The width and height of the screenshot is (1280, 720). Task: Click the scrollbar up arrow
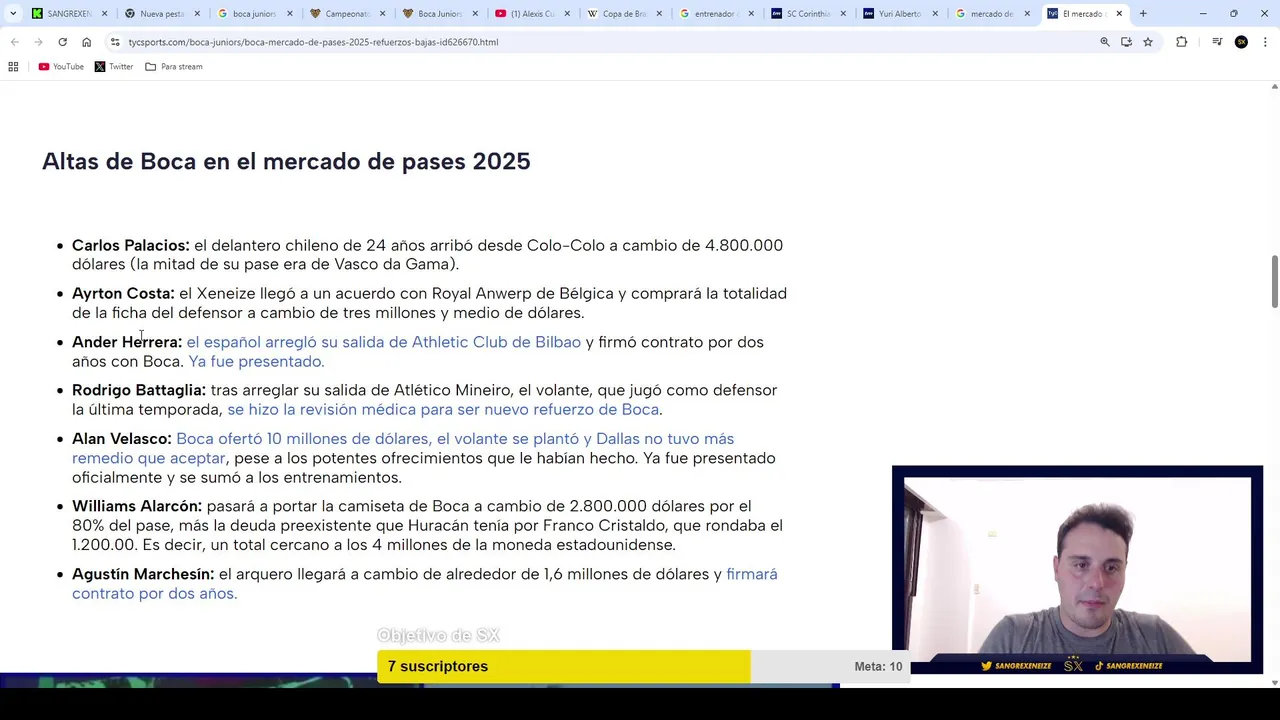[1274, 86]
